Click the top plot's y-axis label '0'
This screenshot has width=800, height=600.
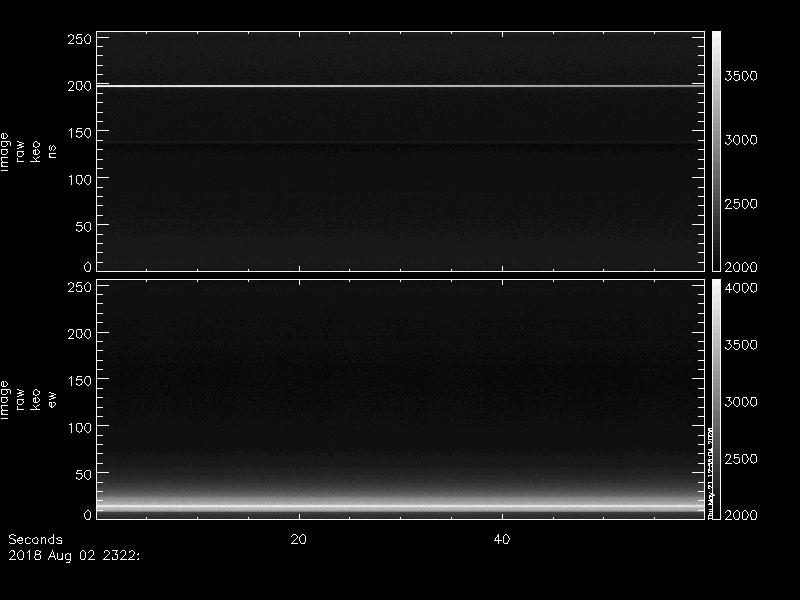coord(88,266)
